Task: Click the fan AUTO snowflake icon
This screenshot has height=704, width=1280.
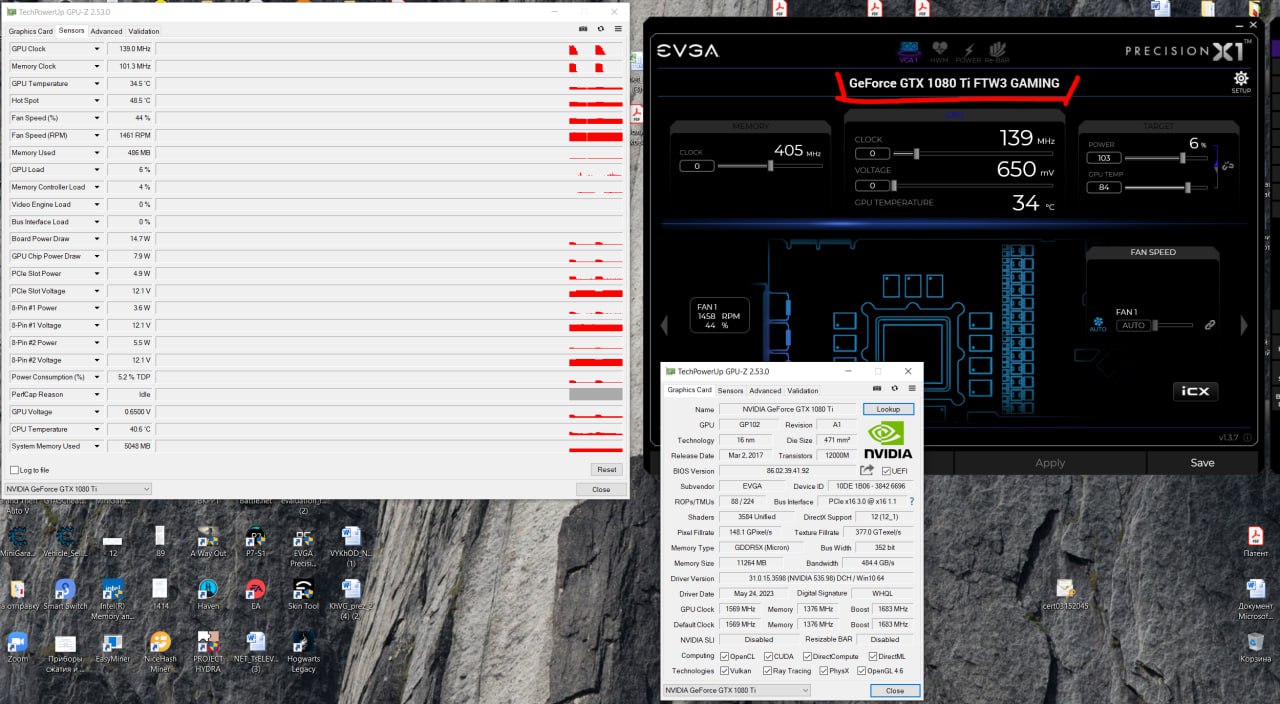Action: pyautogui.click(x=1098, y=323)
